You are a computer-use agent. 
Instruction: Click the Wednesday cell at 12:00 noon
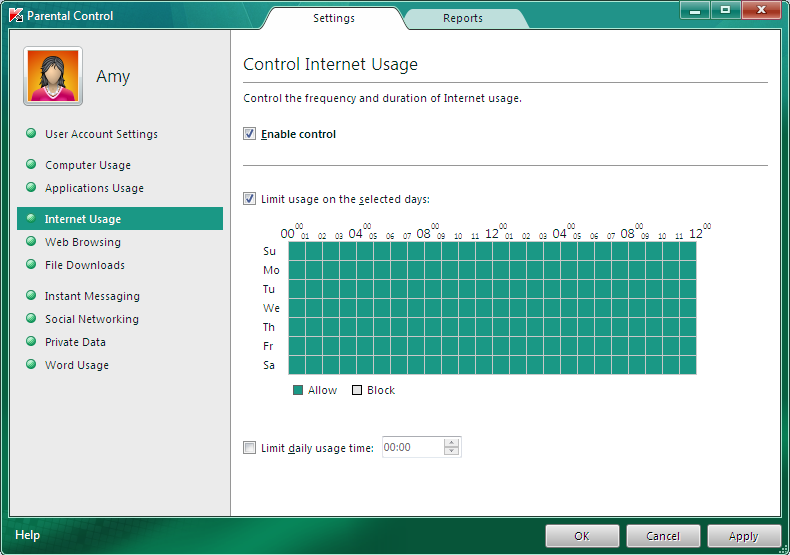tap(501, 308)
